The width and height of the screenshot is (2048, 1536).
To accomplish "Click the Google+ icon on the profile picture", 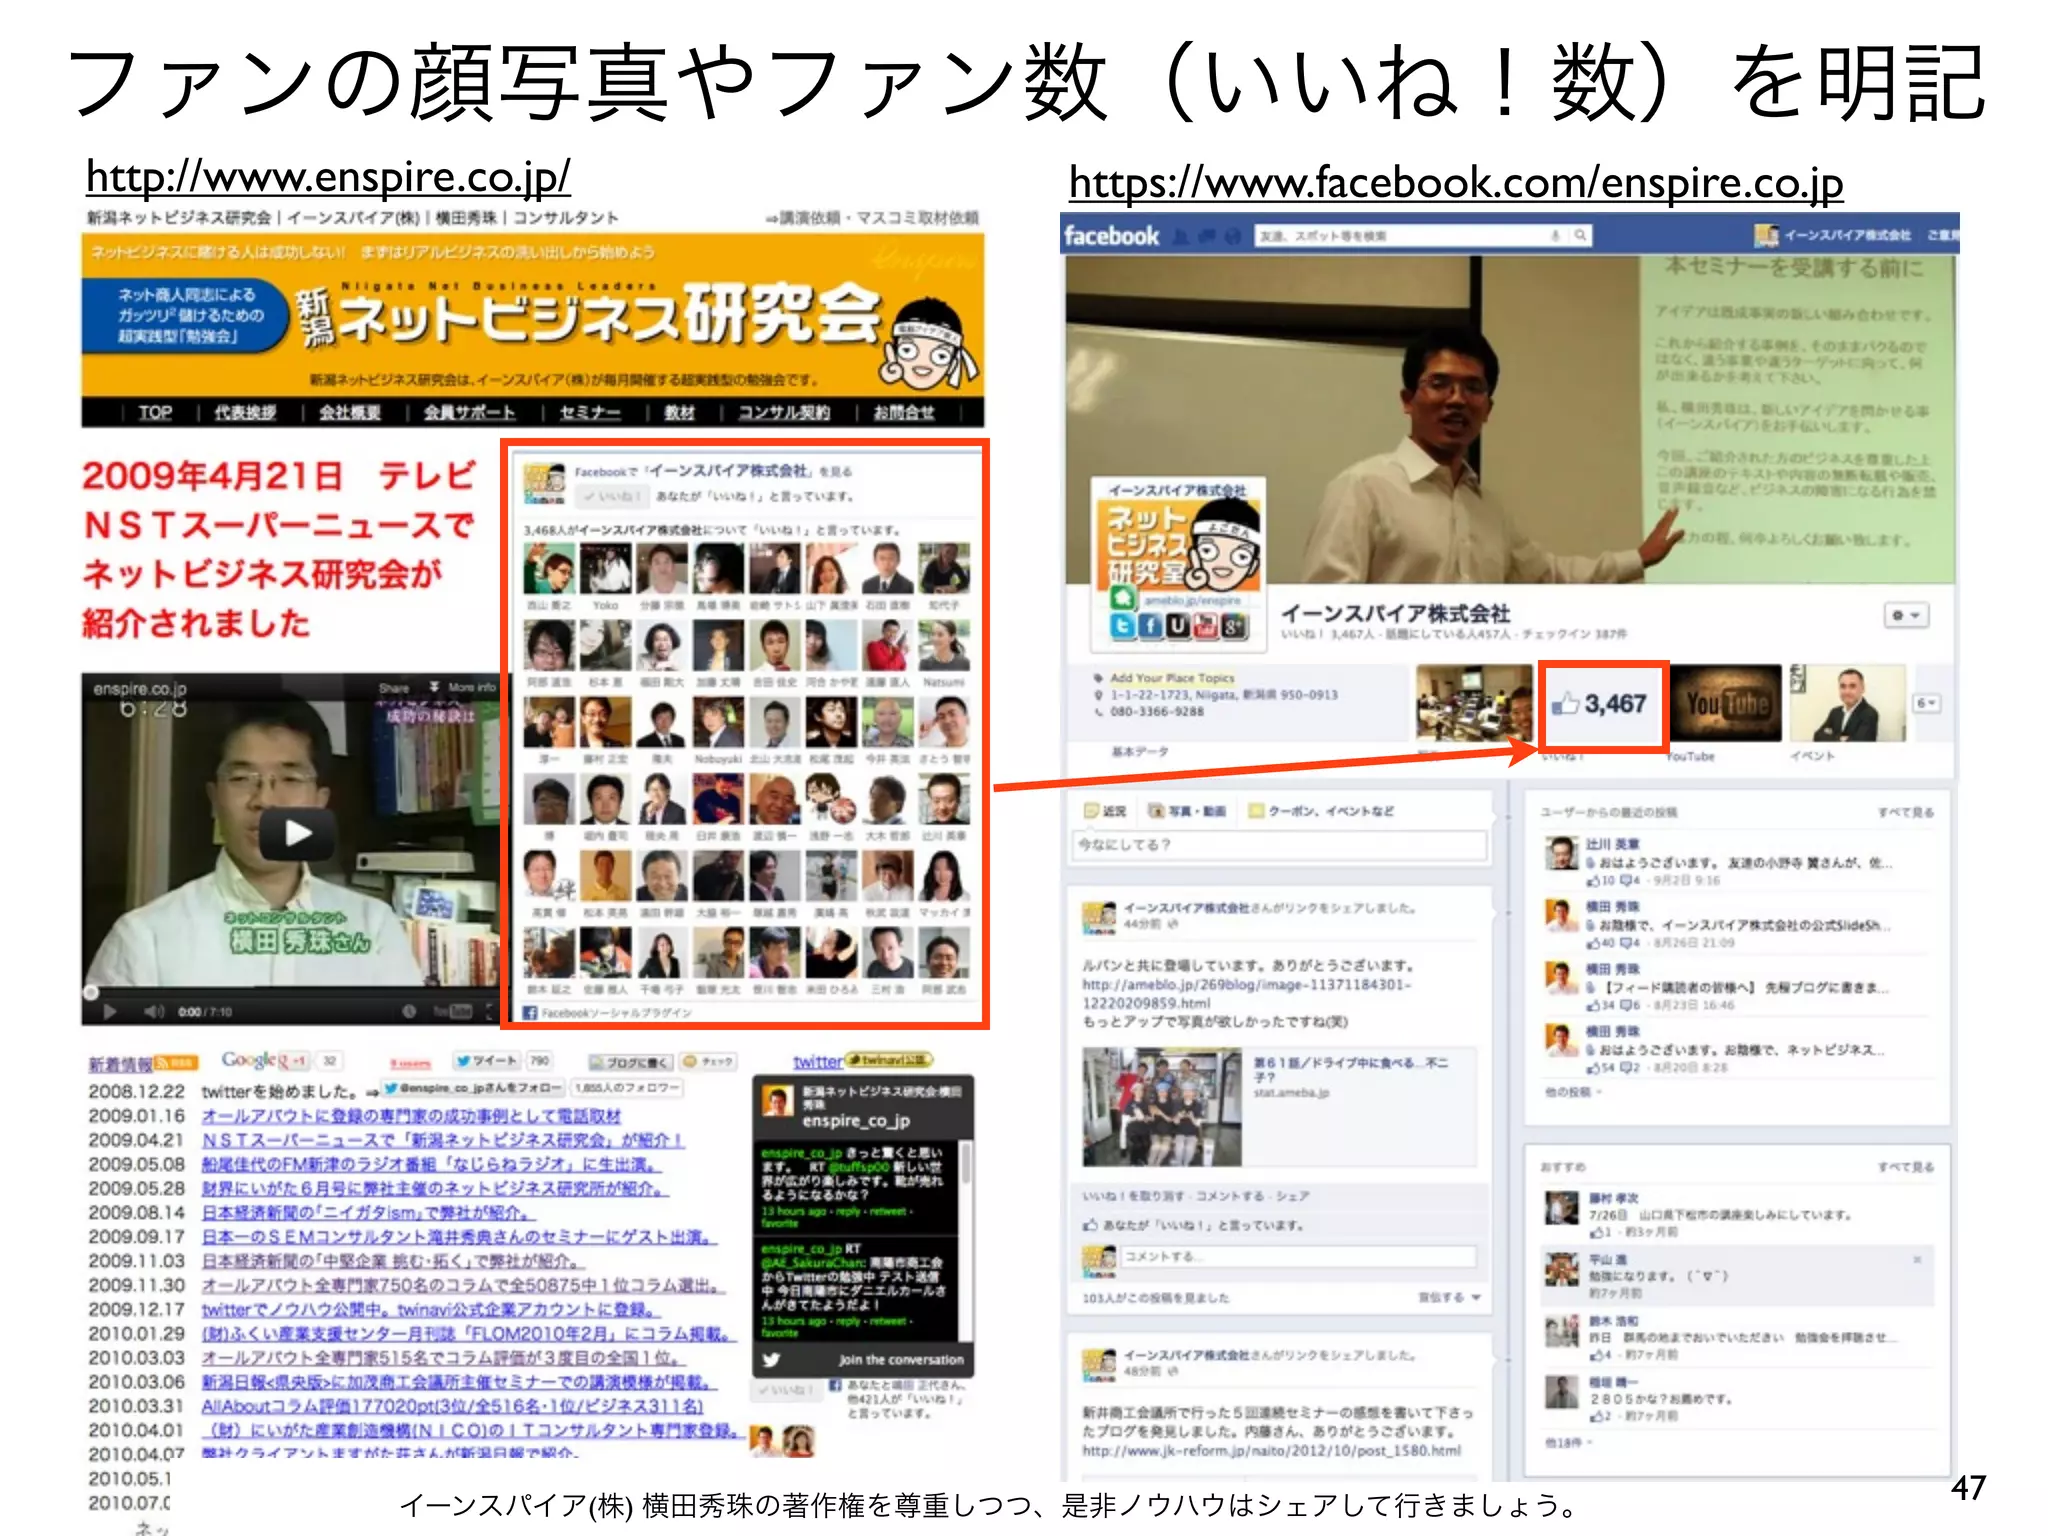I will click(x=1234, y=627).
